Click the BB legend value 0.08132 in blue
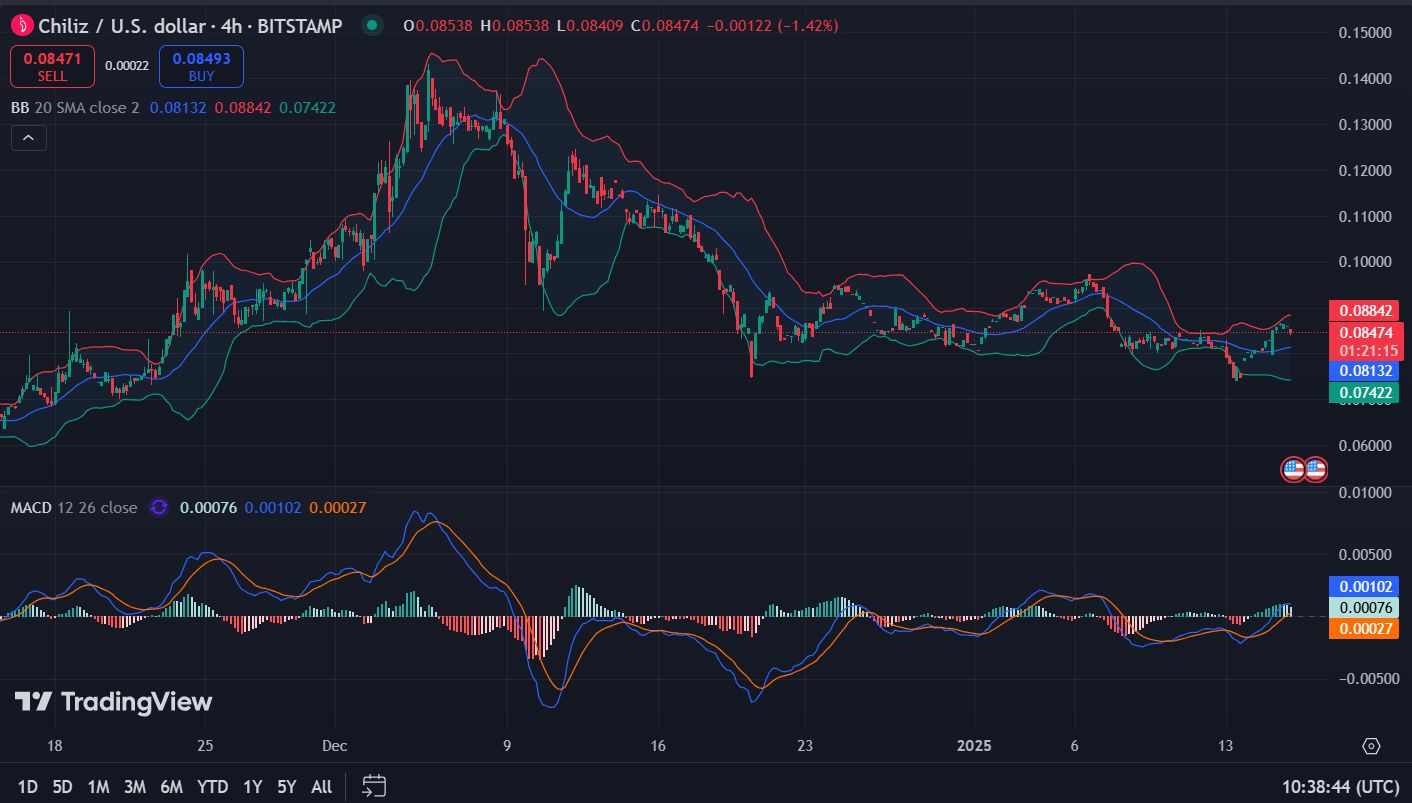This screenshot has height=803, width=1412. 178,107
